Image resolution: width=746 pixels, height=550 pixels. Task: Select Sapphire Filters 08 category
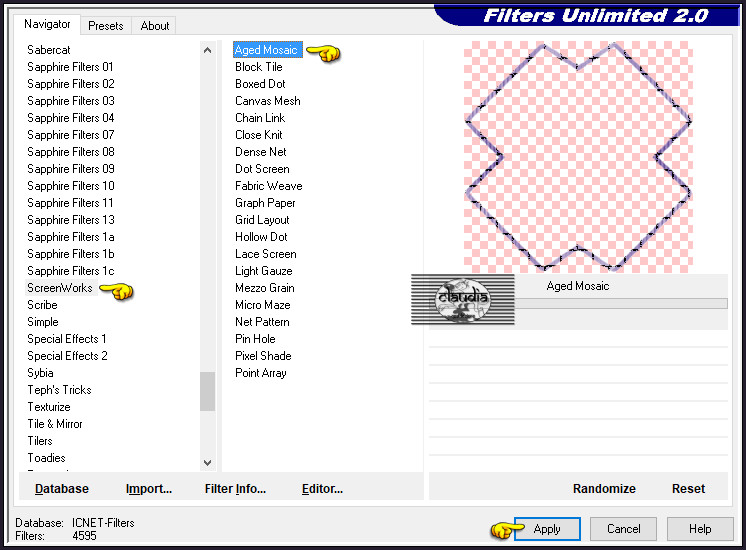point(70,152)
